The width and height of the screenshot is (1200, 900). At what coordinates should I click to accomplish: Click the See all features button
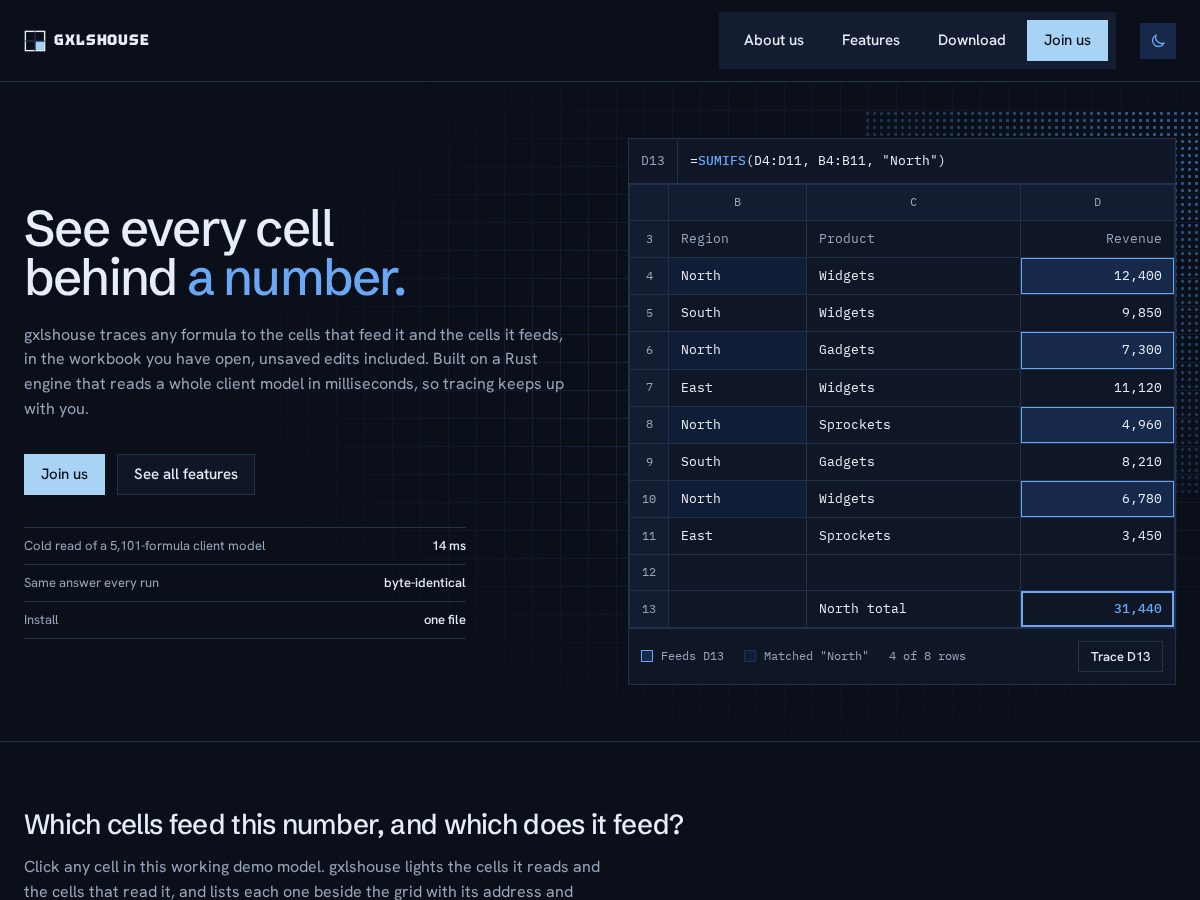186,474
